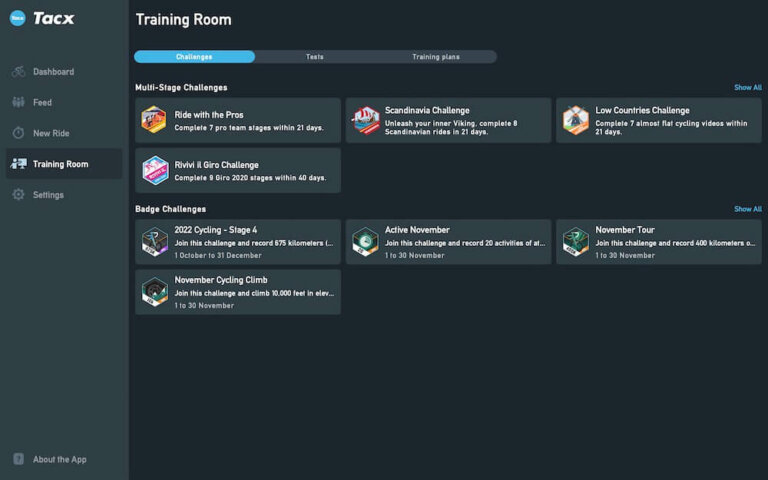Open the November Tour challenge card
Screen dimensions: 768x480
click(x=658, y=242)
